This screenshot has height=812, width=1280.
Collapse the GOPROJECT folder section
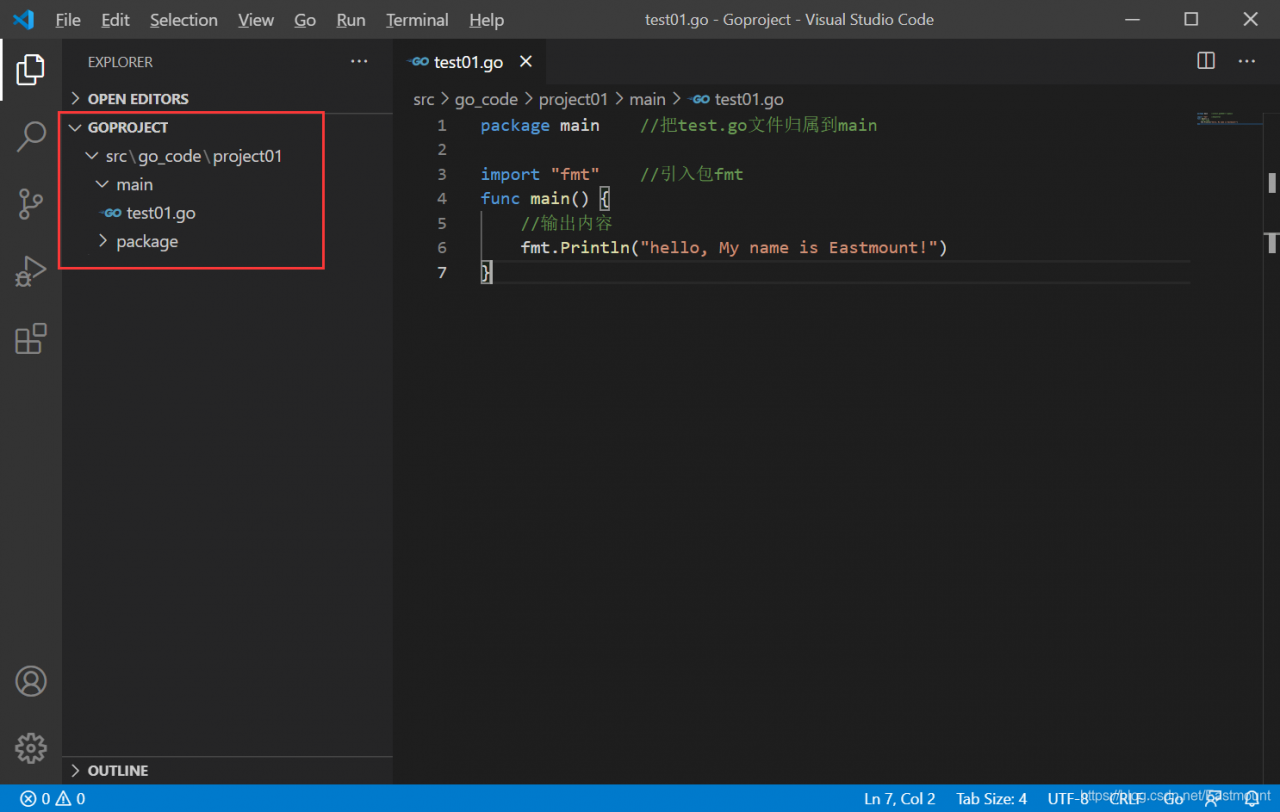coord(127,128)
